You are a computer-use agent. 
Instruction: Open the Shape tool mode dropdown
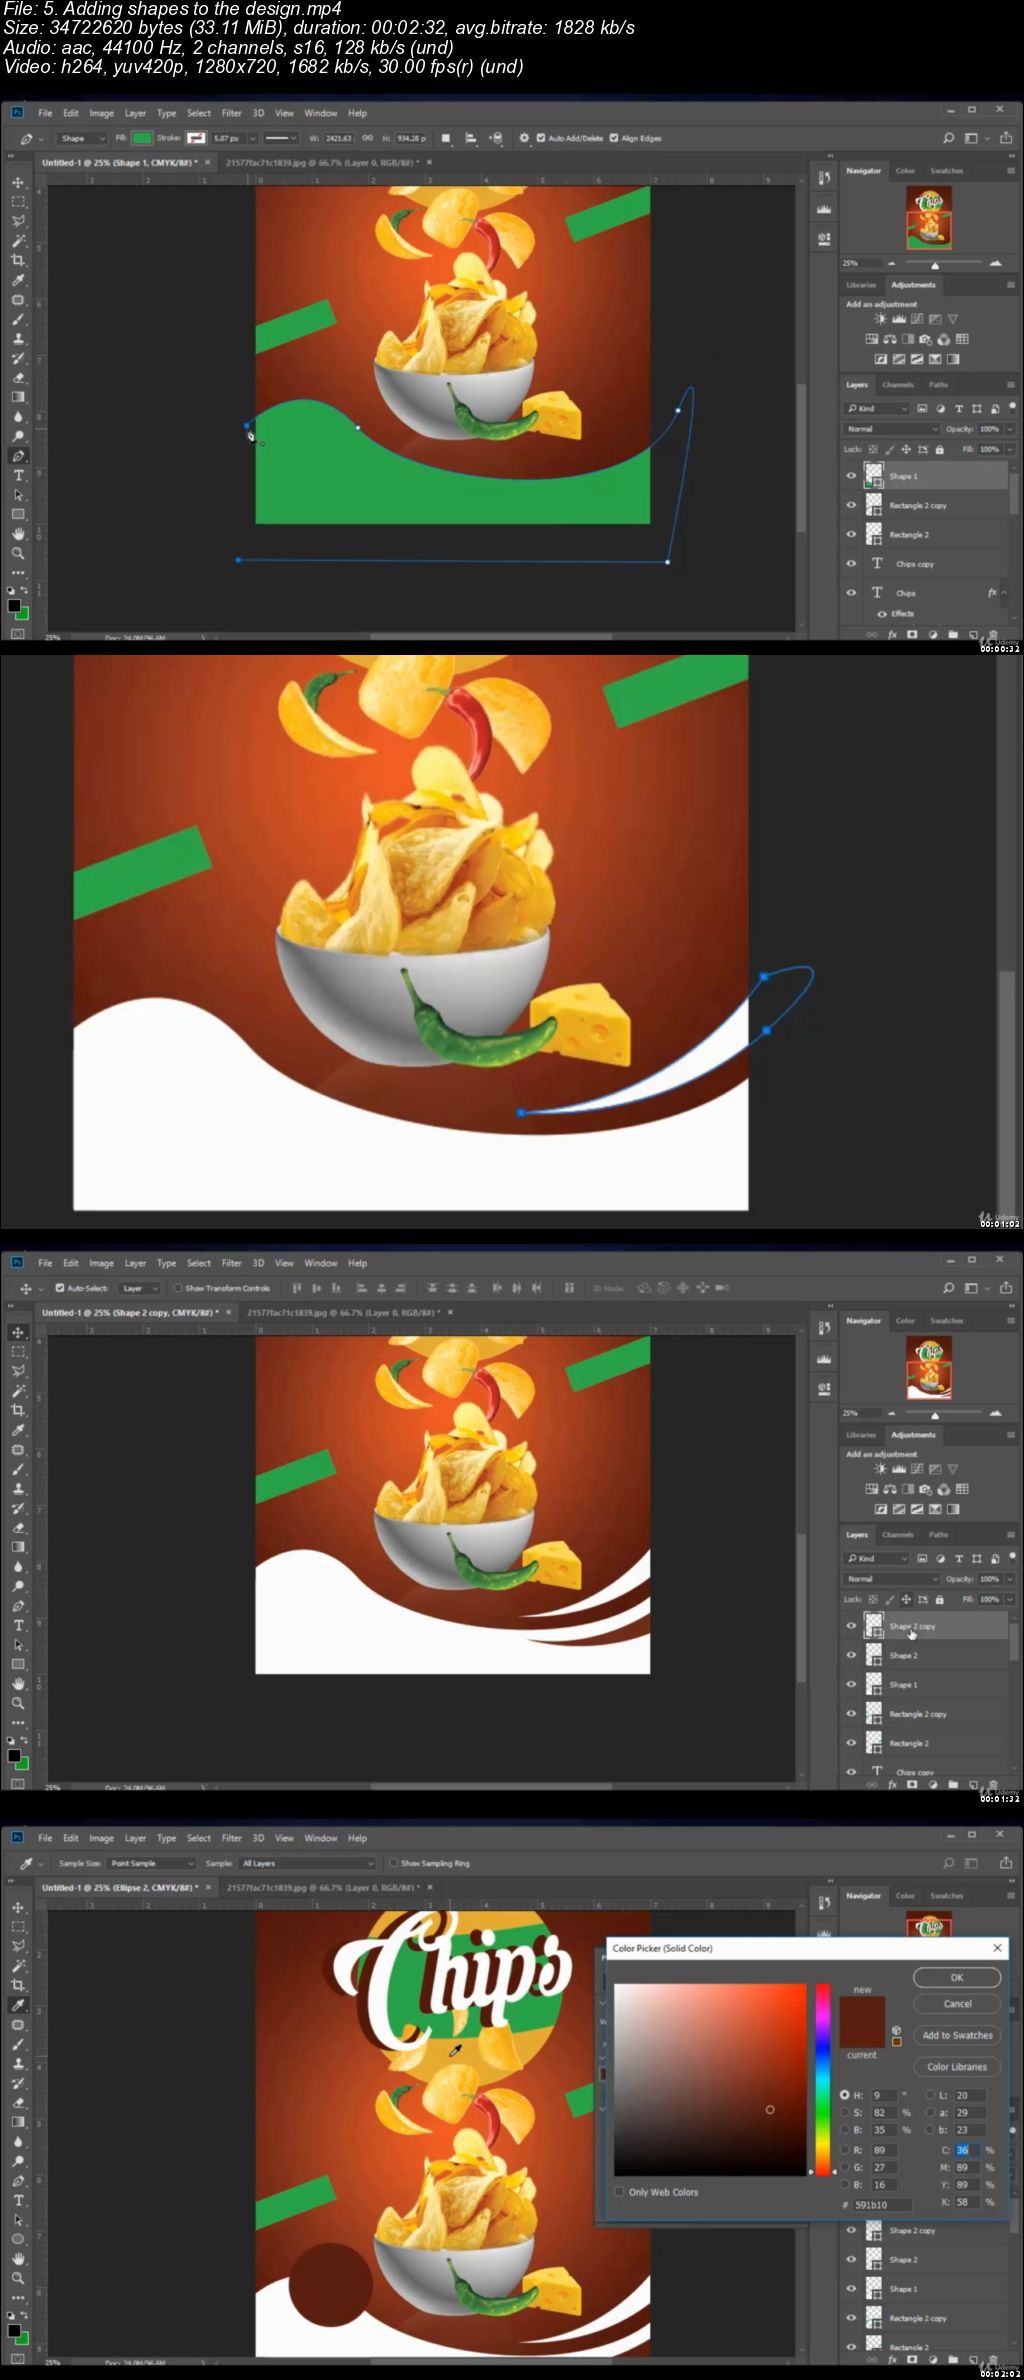click(82, 138)
